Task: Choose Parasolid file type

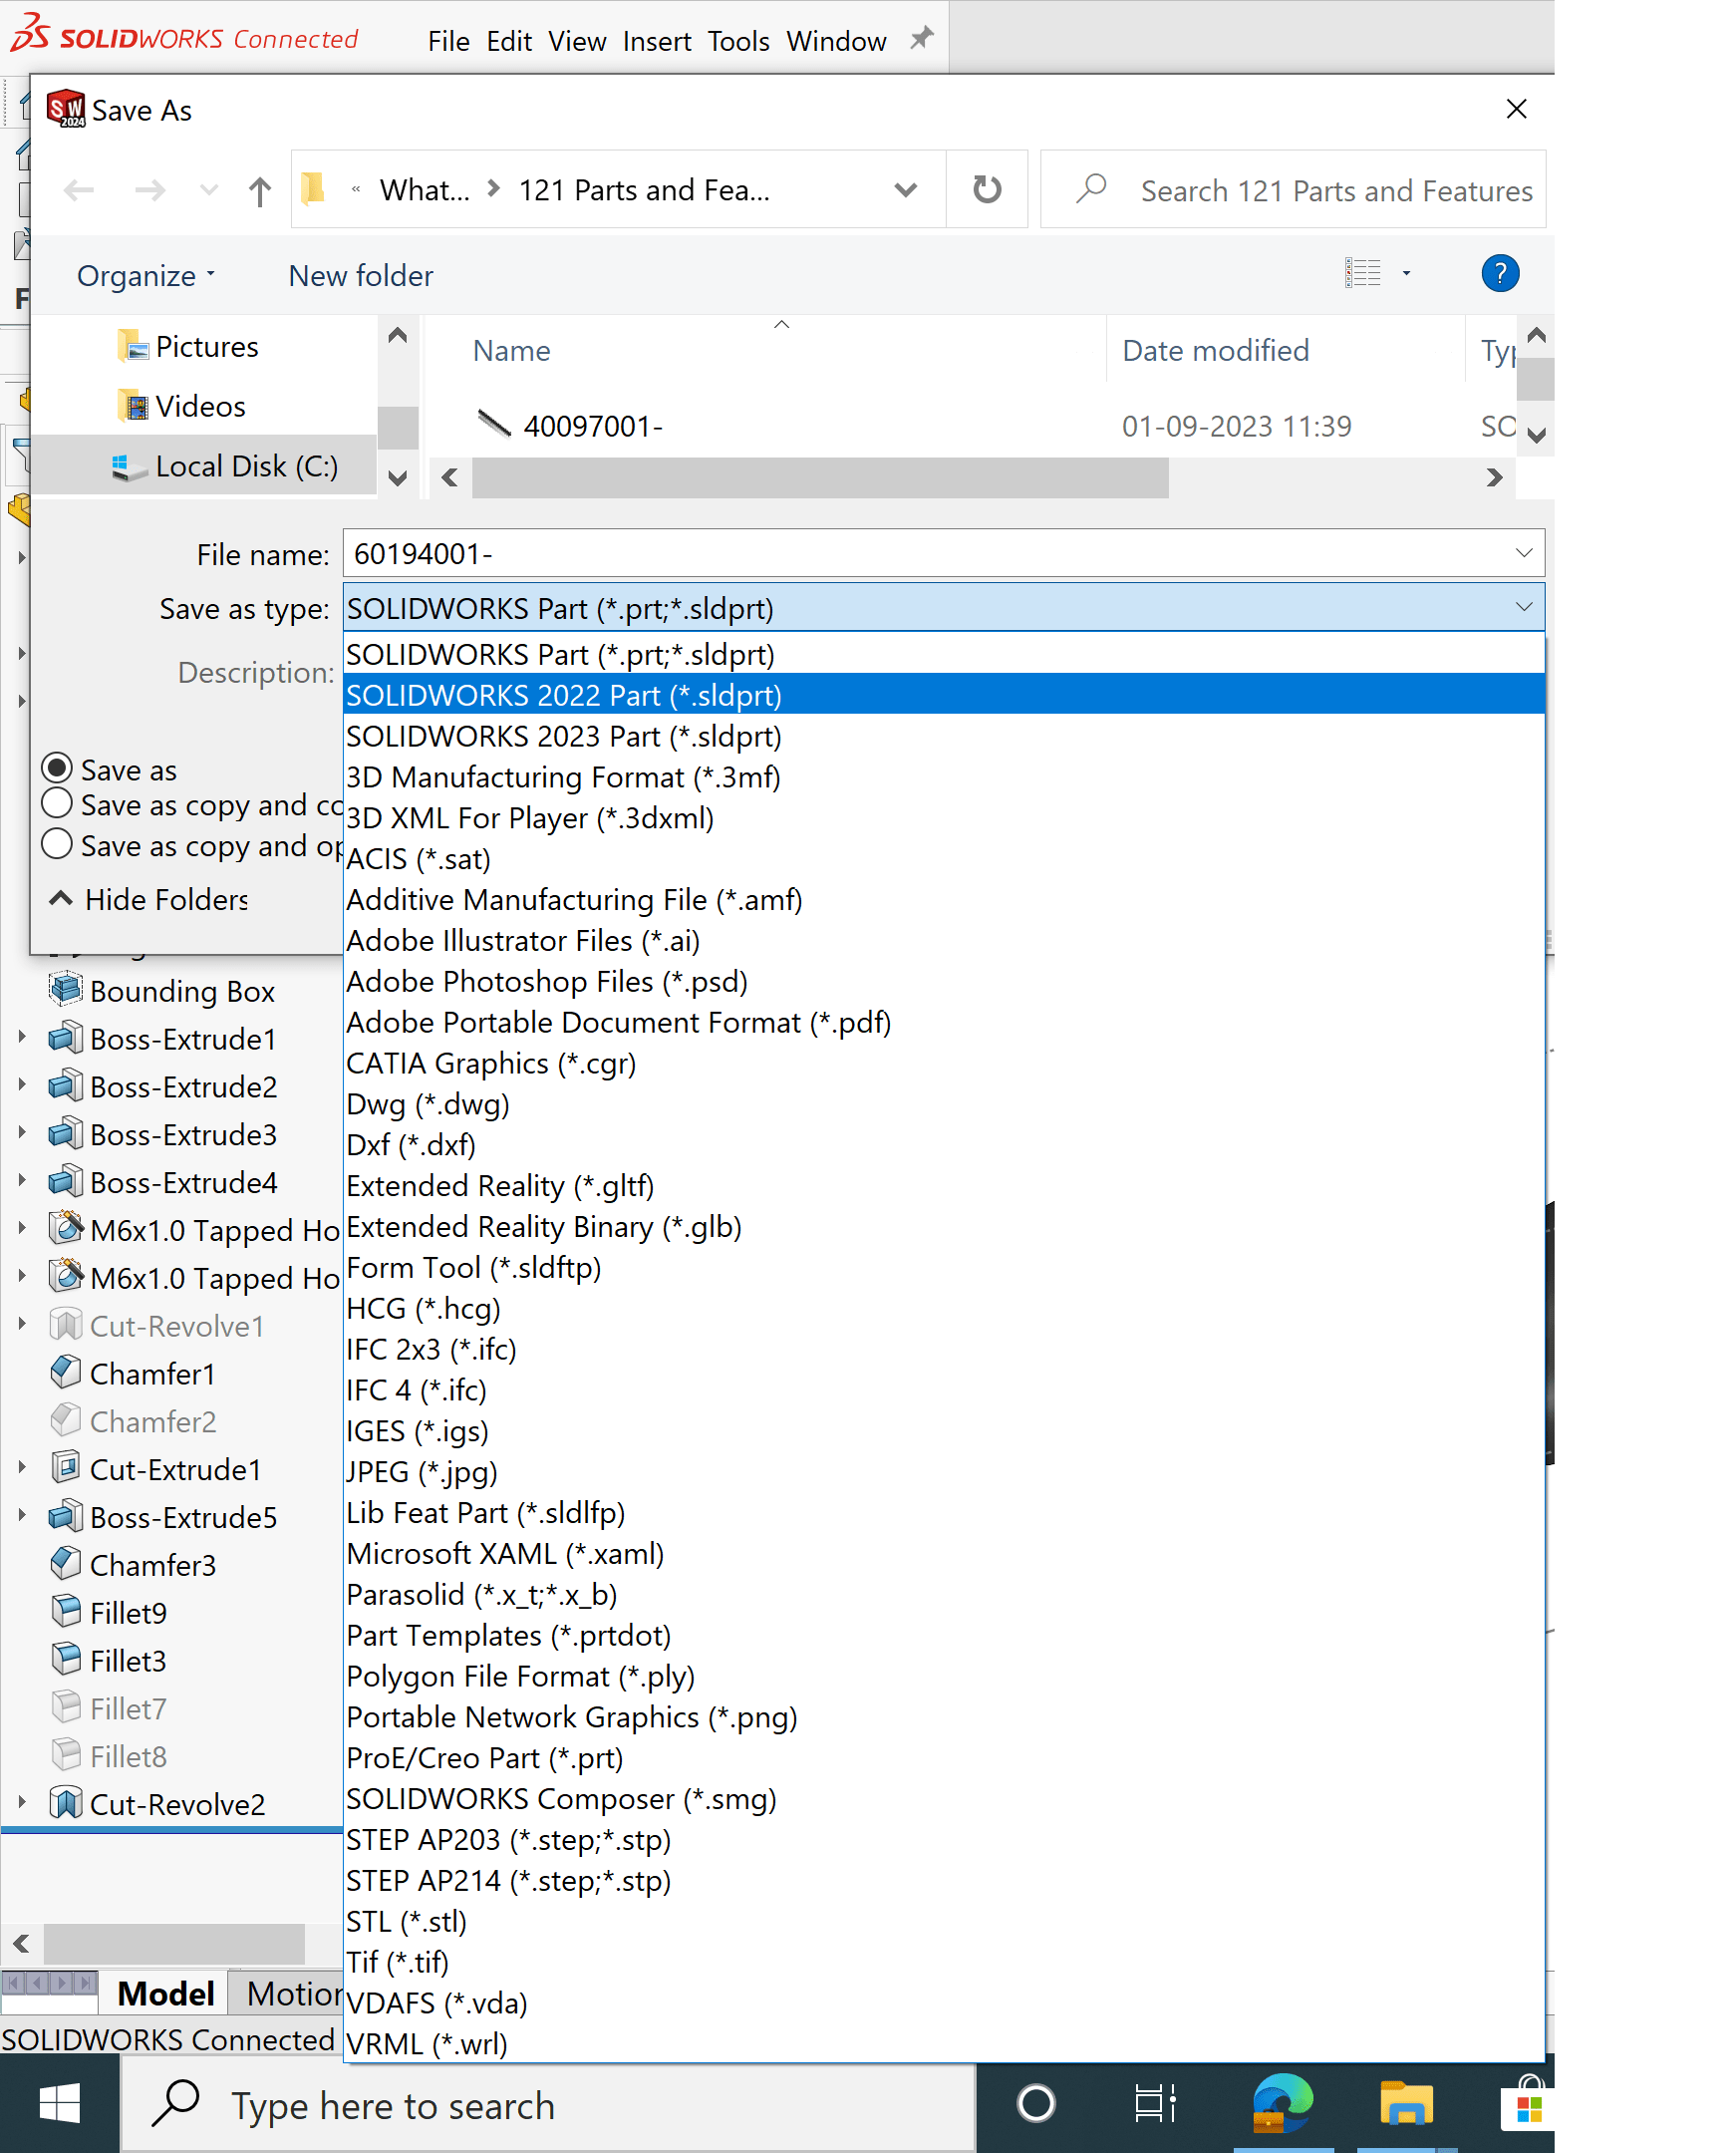Action: [943, 1594]
